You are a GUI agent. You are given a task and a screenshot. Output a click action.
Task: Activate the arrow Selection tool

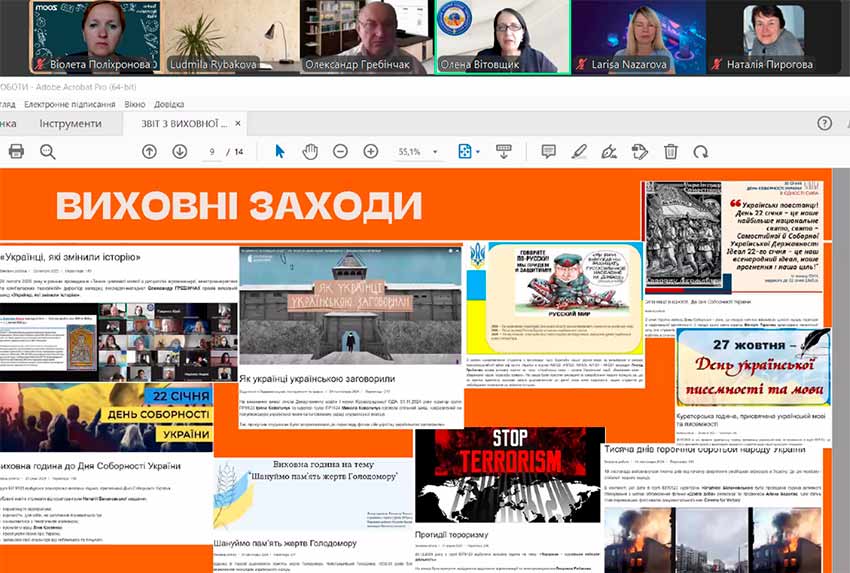(x=280, y=151)
